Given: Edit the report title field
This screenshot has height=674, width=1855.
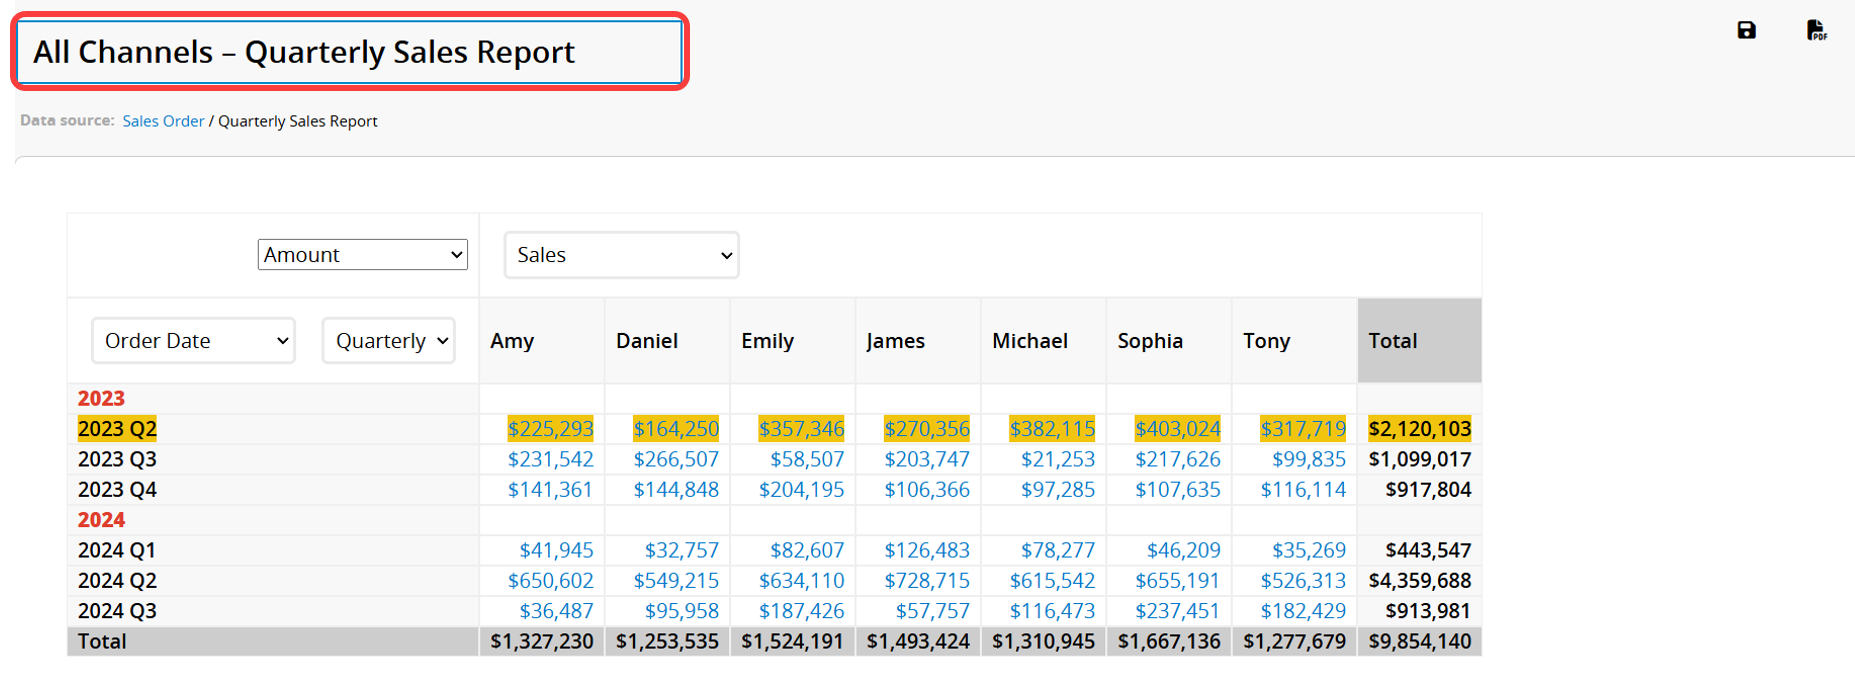Looking at the screenshot, I should 348,52.
